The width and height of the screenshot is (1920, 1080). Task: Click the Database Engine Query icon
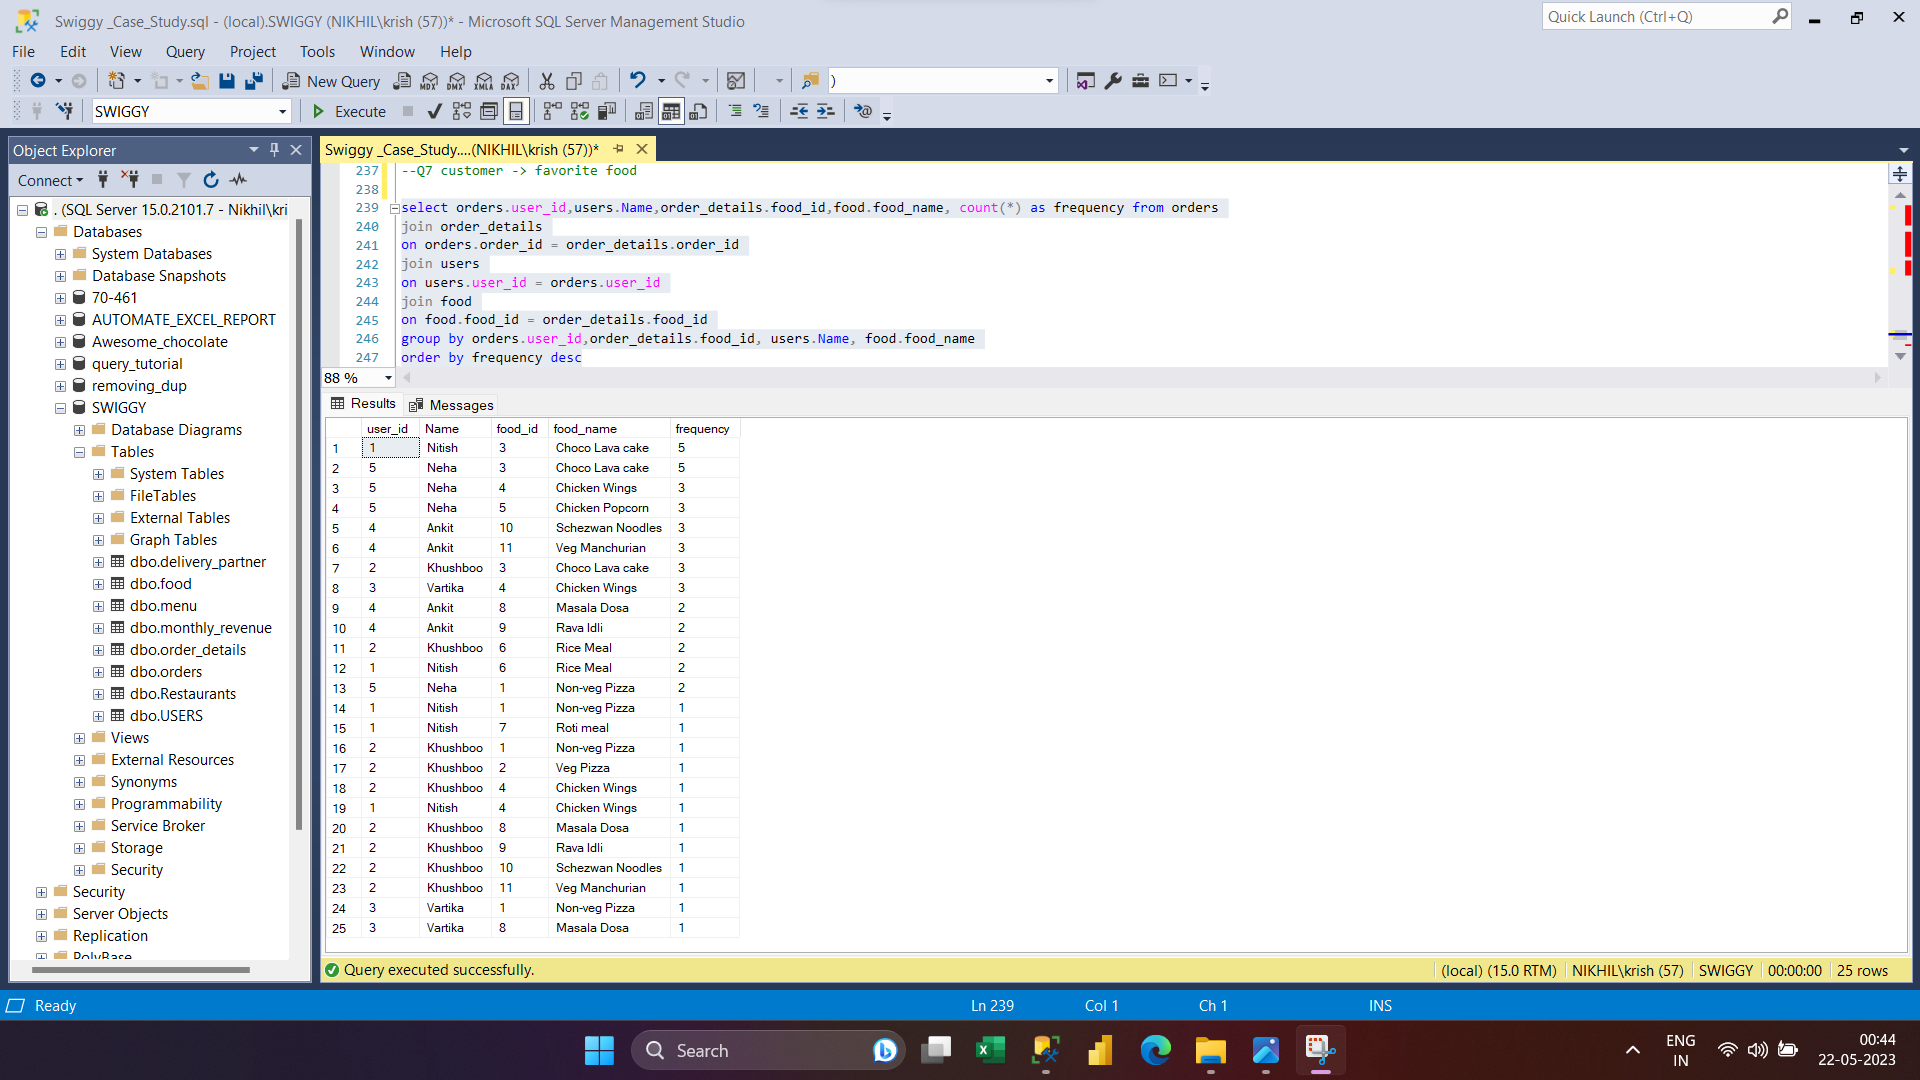click(x=402, y=81)
